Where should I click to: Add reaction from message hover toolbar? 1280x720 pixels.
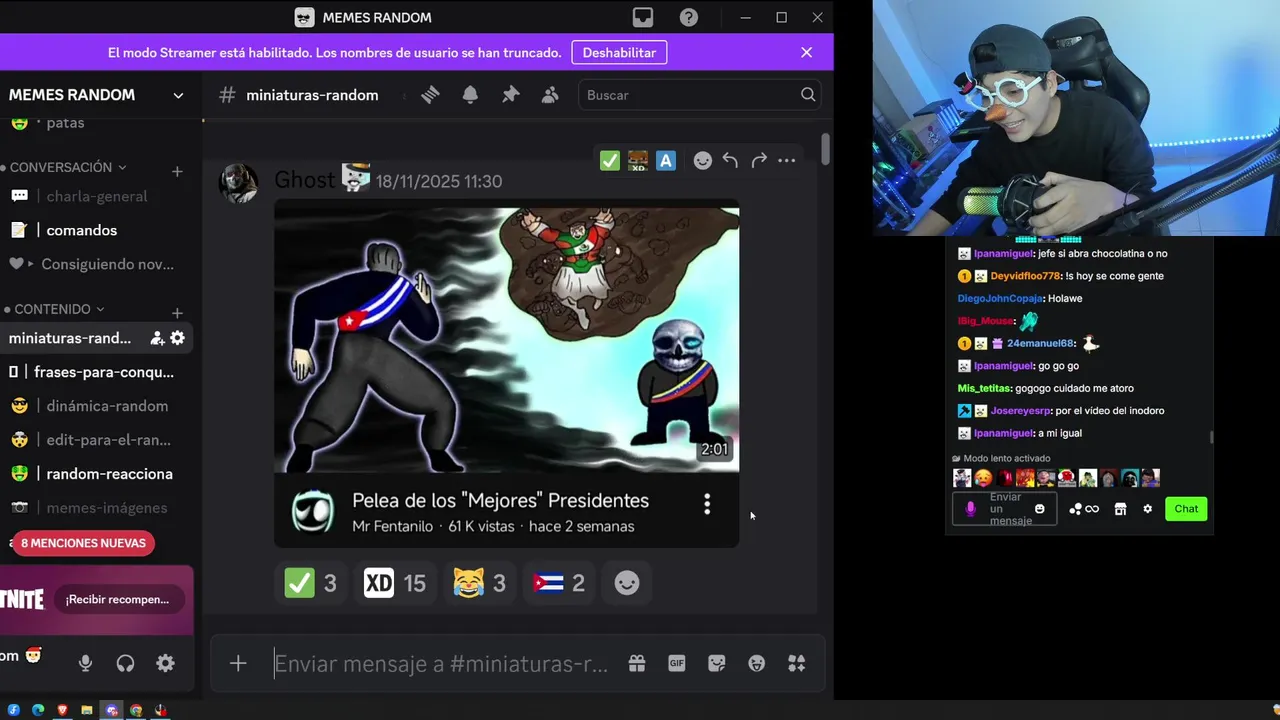[x=703, y=160]
